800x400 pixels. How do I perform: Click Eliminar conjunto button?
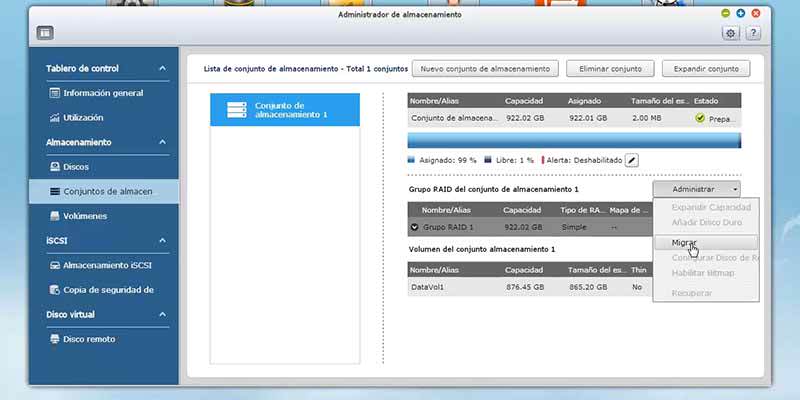pyautogui.click(x=610, y=69)
